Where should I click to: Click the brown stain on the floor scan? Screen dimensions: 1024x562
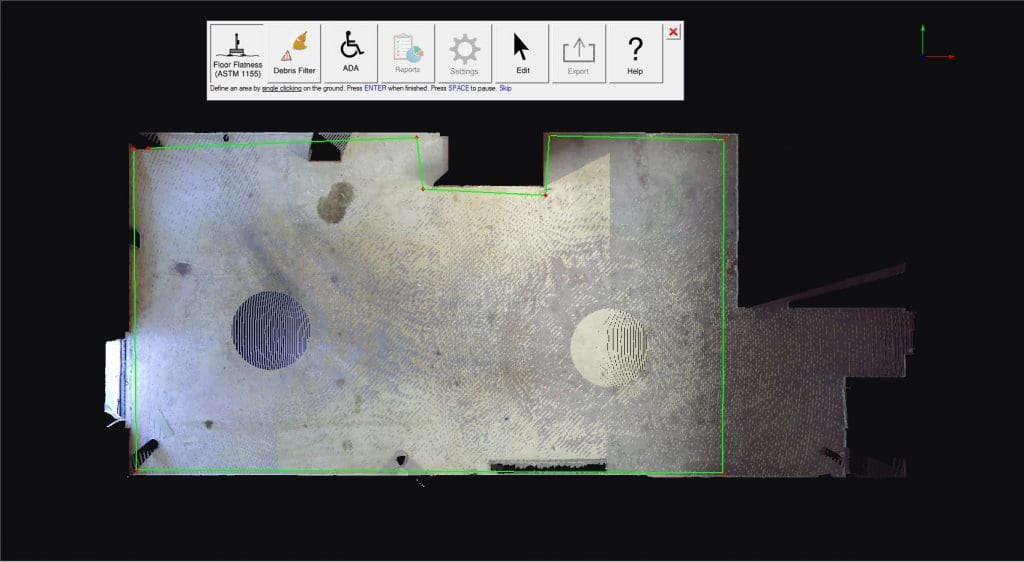point(336,202)
